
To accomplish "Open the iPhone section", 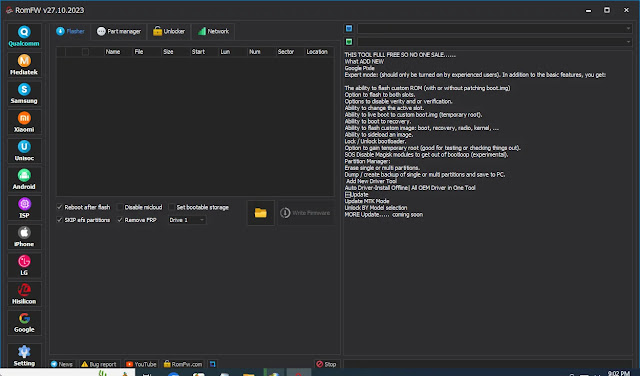I will [x=24, y=236].
